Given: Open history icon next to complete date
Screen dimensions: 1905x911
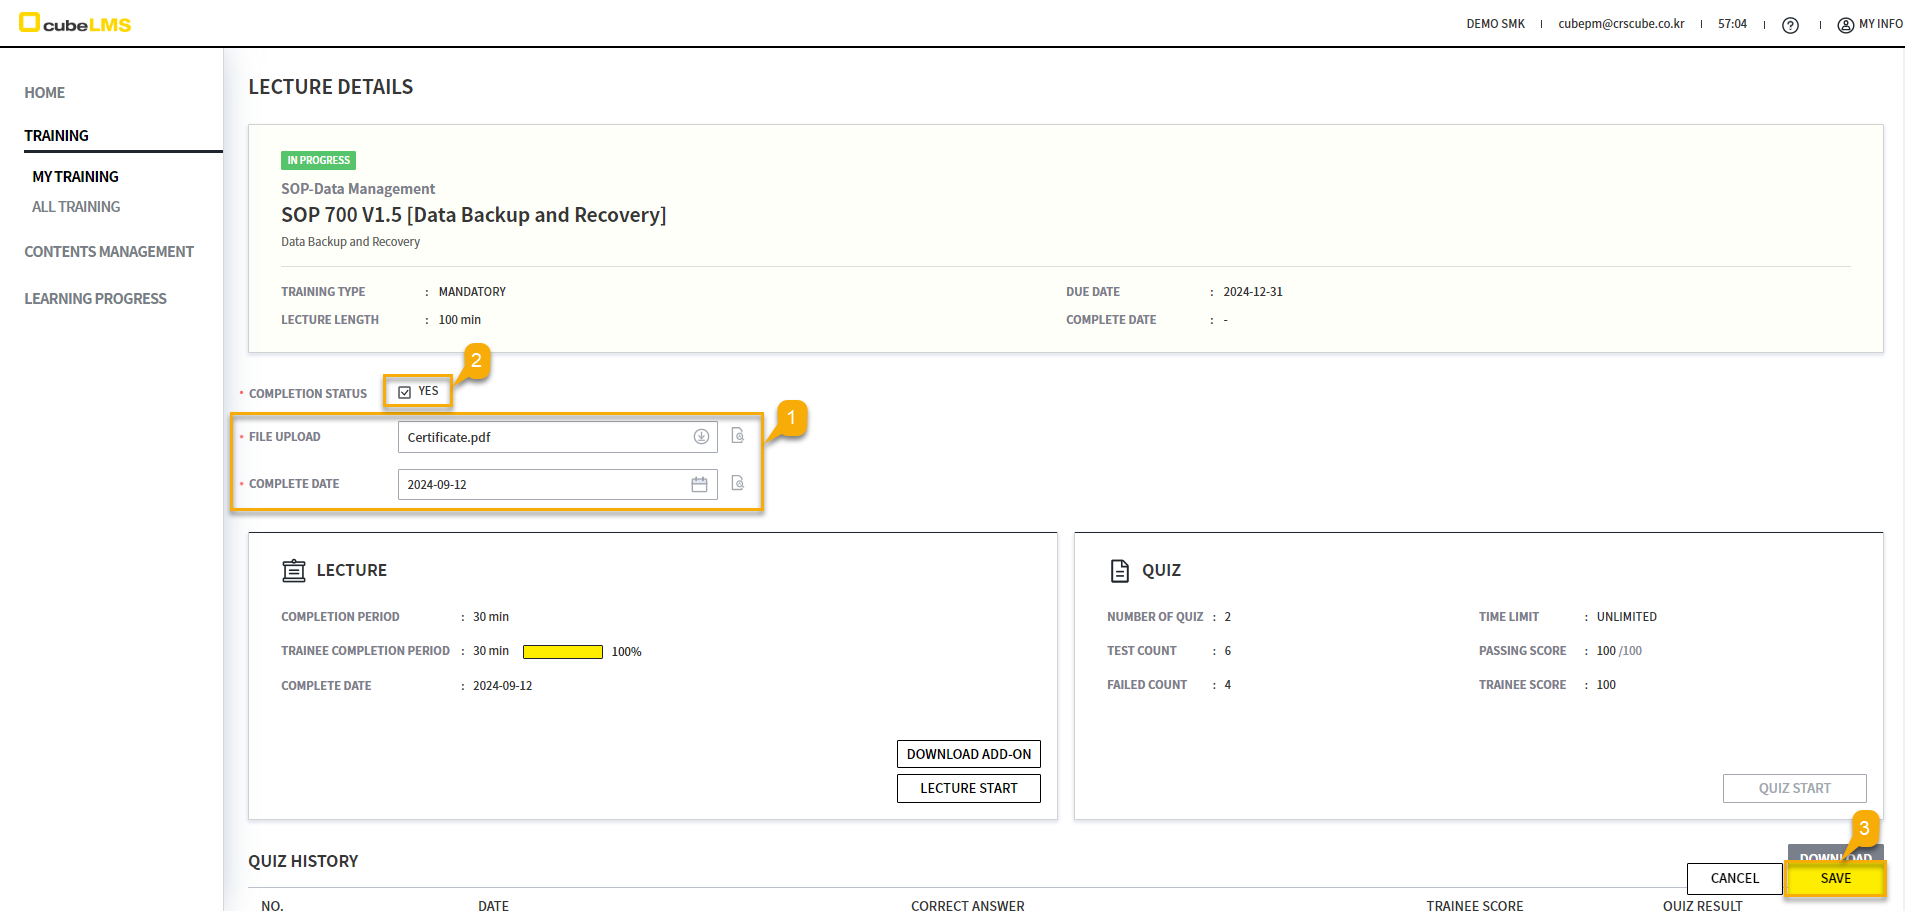Looking at the screenshot, I should [738, 484].
